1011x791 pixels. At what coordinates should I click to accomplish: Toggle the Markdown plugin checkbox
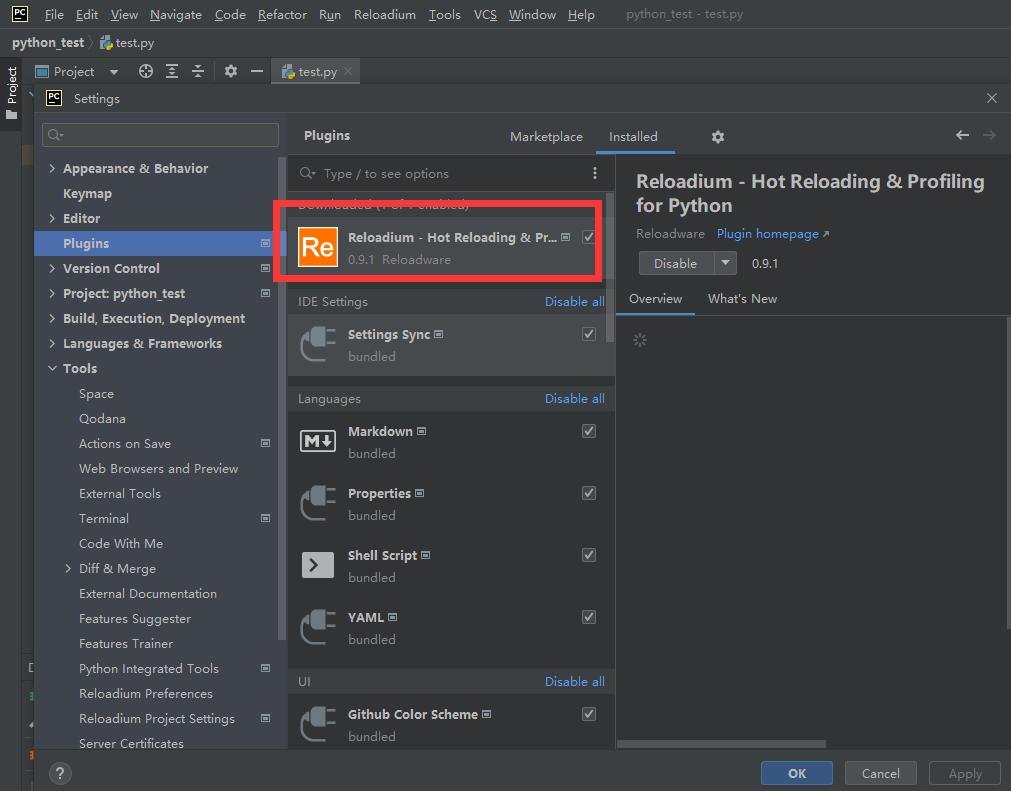(x=589, y=431)
